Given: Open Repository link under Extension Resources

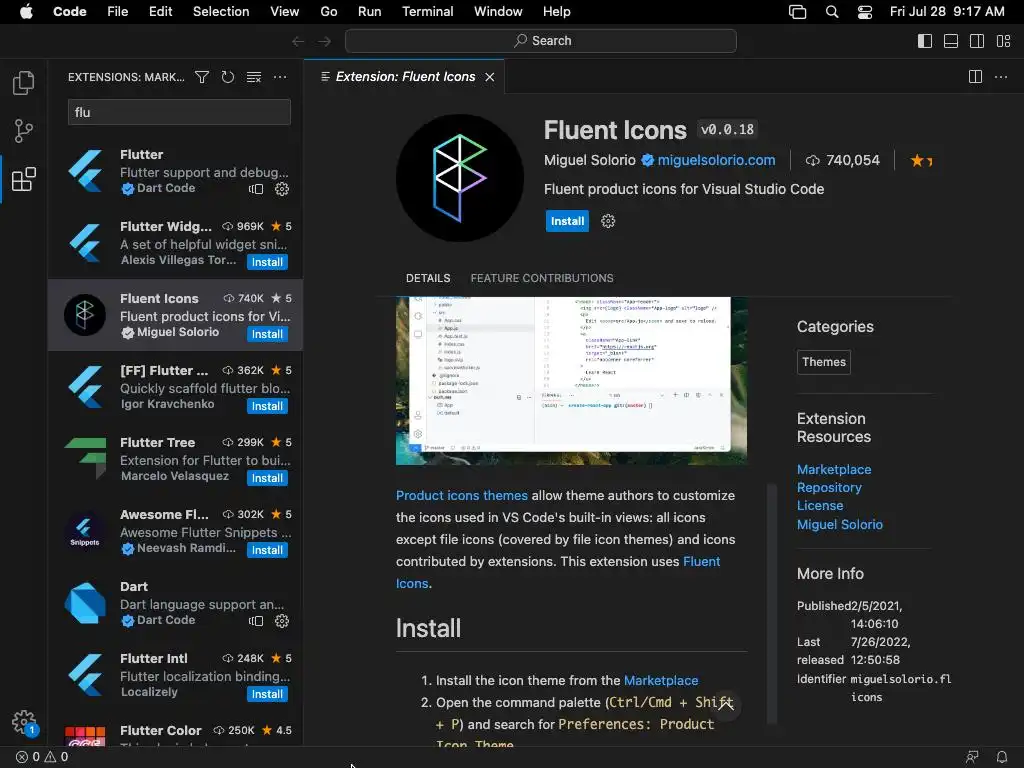Looking at the screenshot, I should [829, 488].
